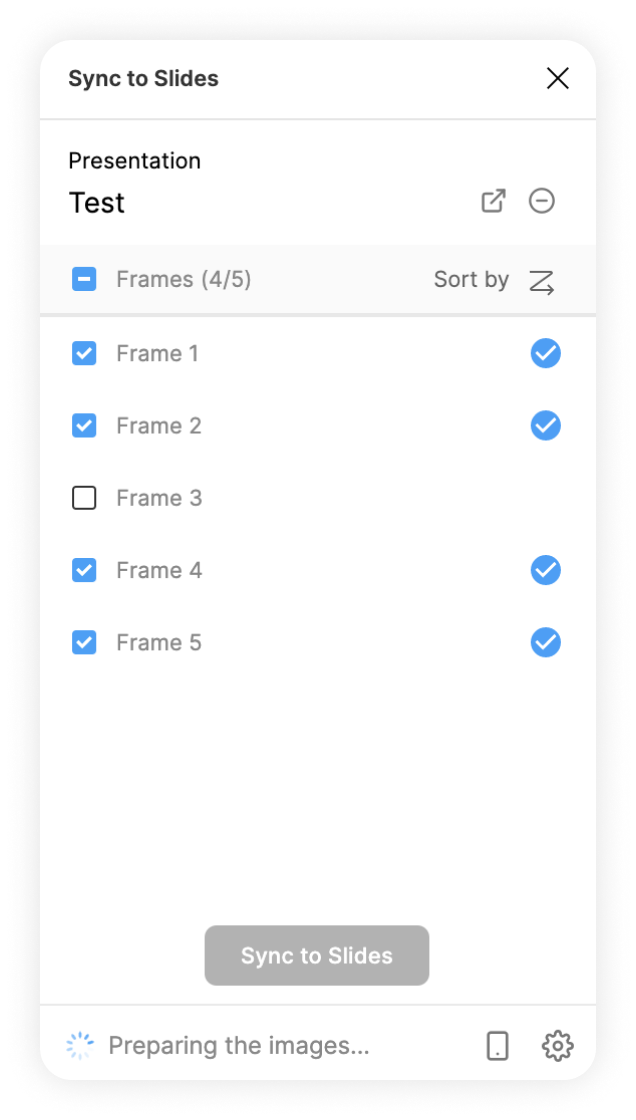Select the Frame 4 list entry

tap(159, 570)
